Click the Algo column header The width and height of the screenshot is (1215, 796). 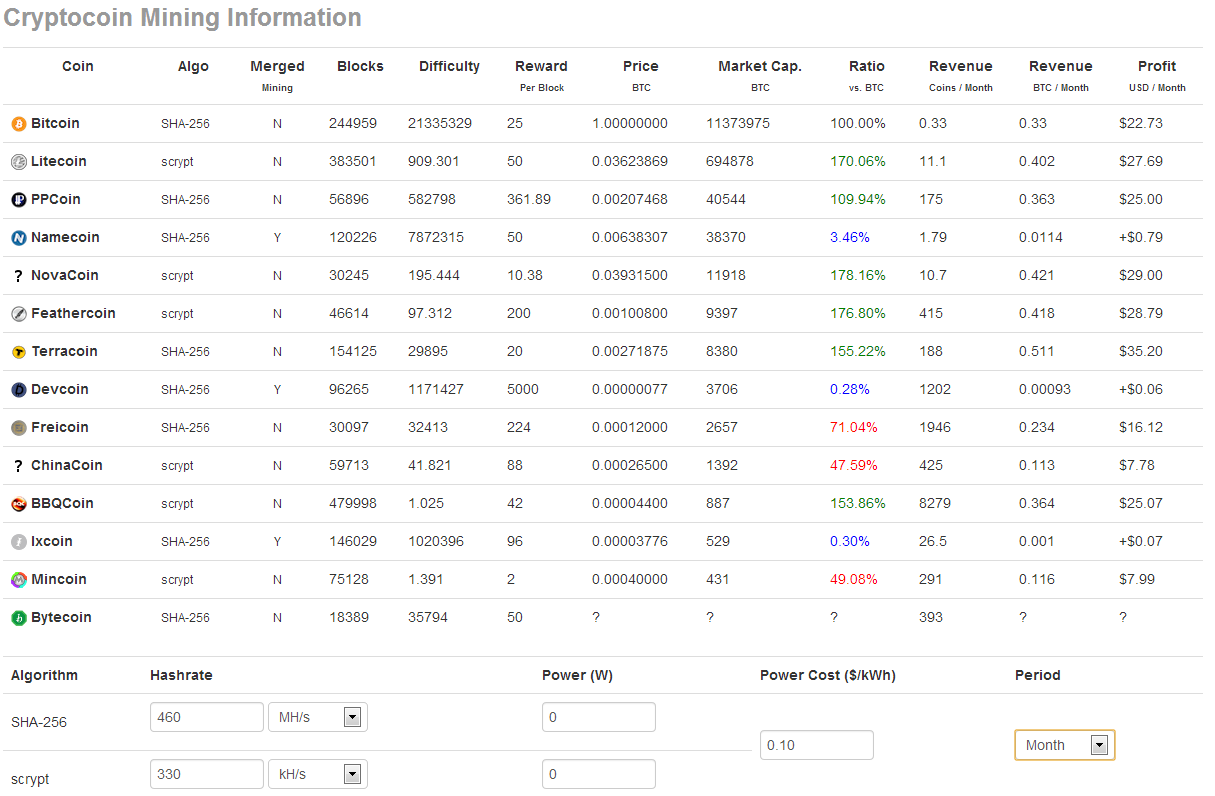(193, 66)
